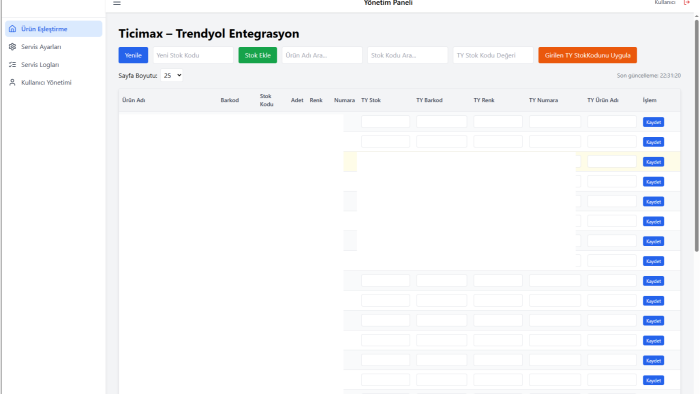Screen dimensions: 700x394
Task: Focus the Yeni Stok Kodu field
Action: tap(193, 55)
